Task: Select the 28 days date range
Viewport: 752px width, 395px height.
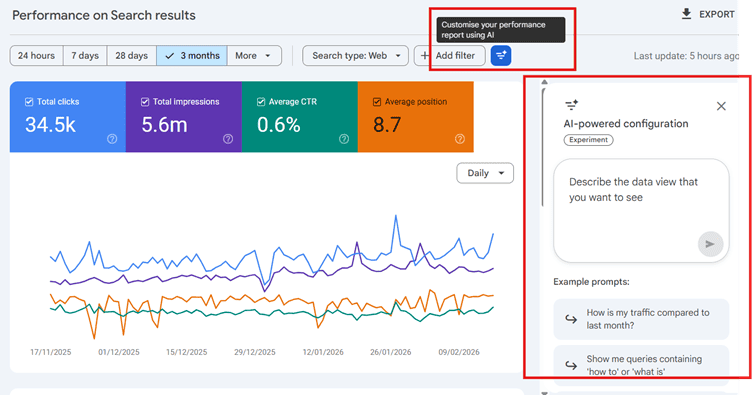Action: (x=131, y=56)
